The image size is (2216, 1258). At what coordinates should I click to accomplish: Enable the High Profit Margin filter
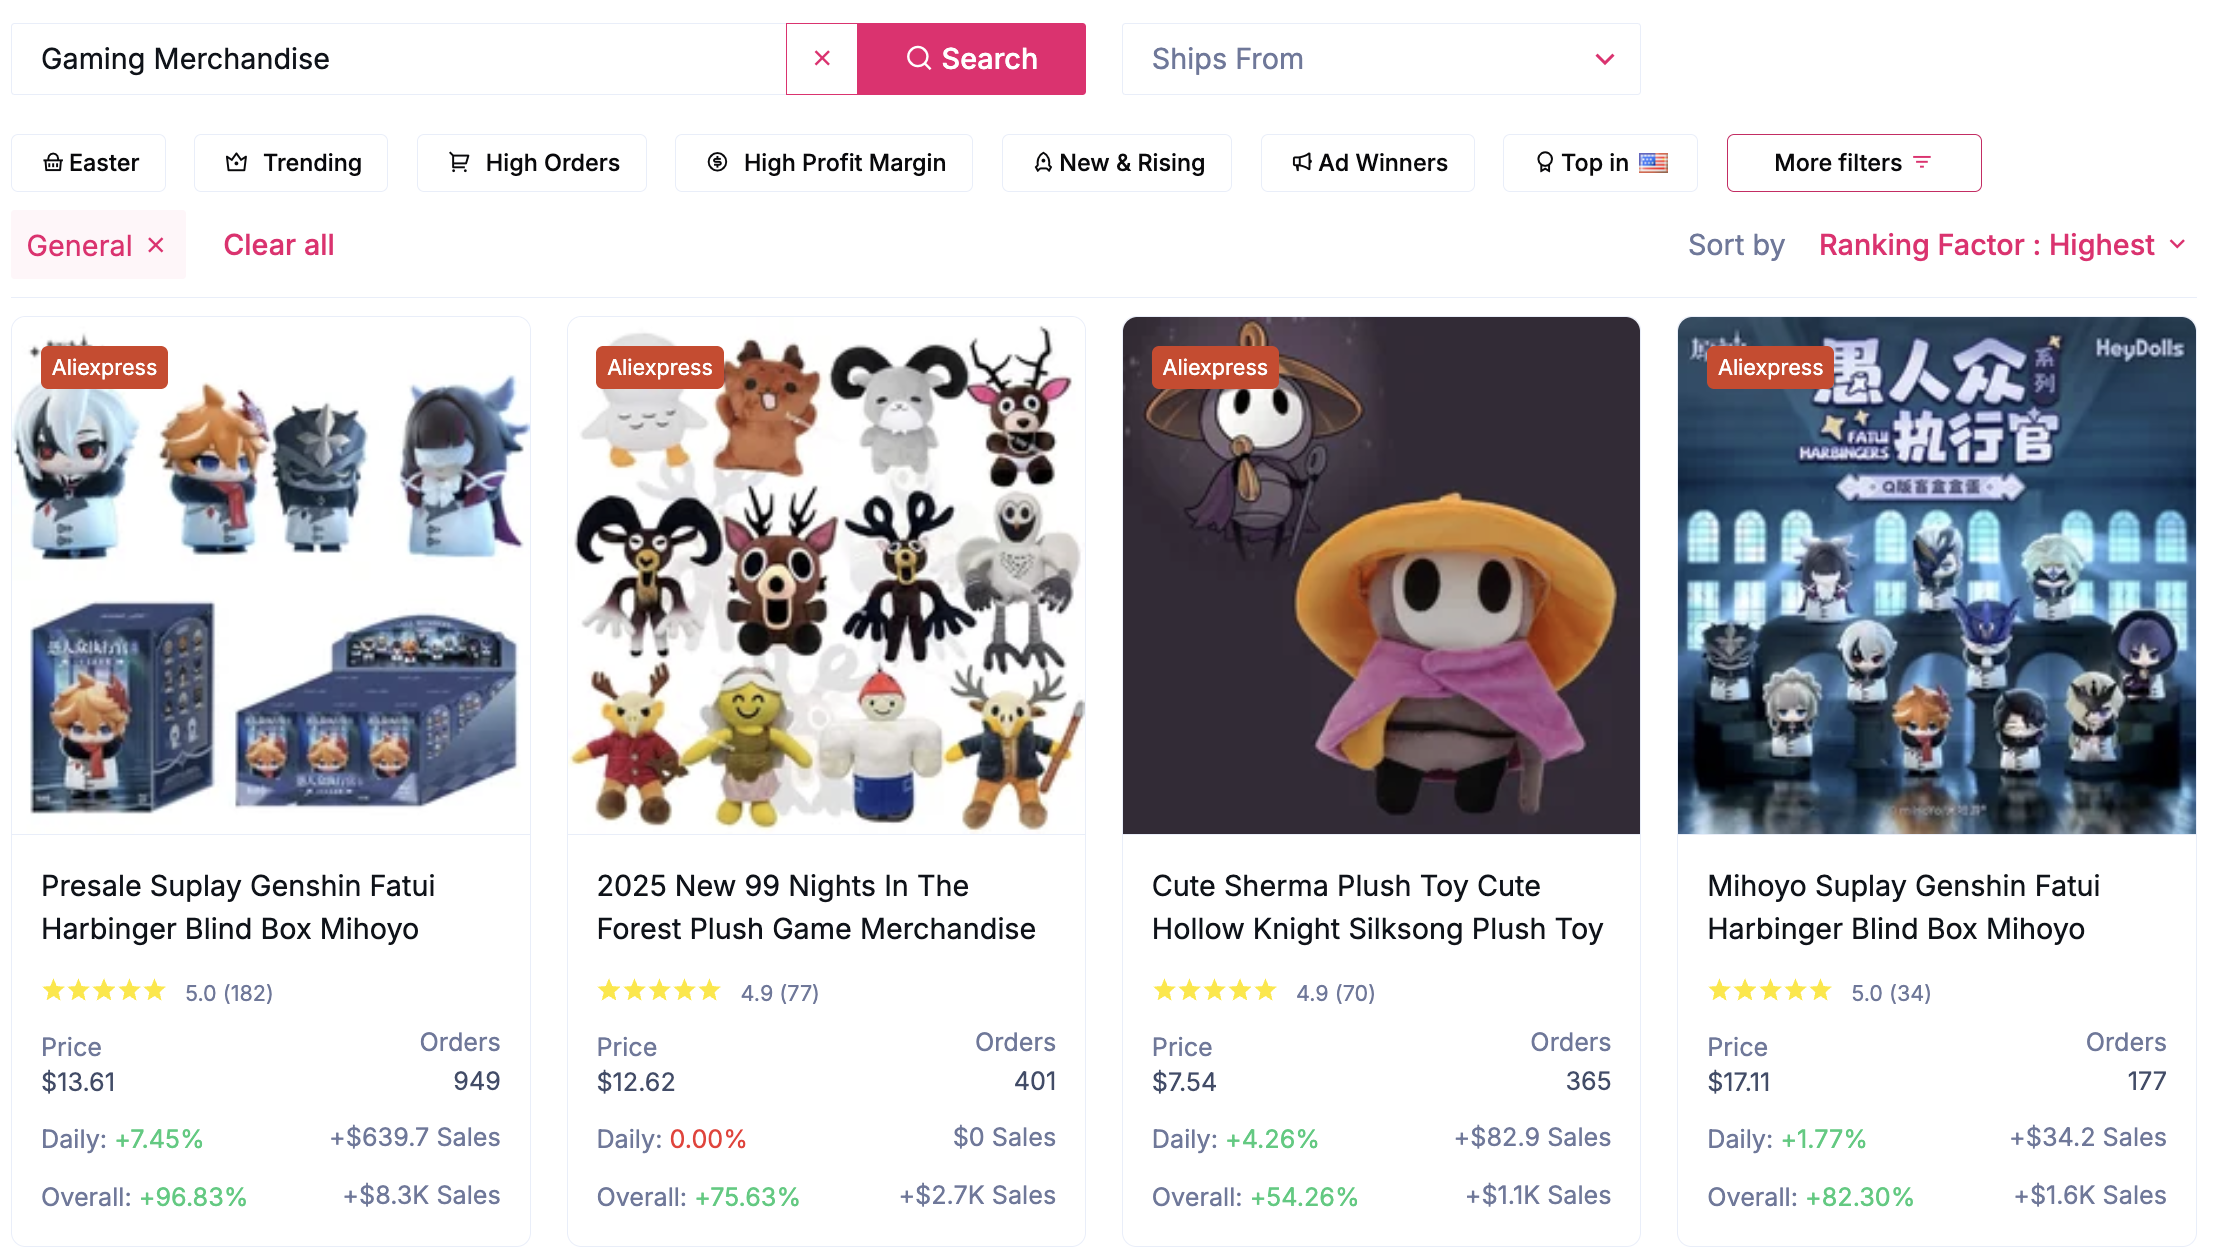tap(823, 162)
